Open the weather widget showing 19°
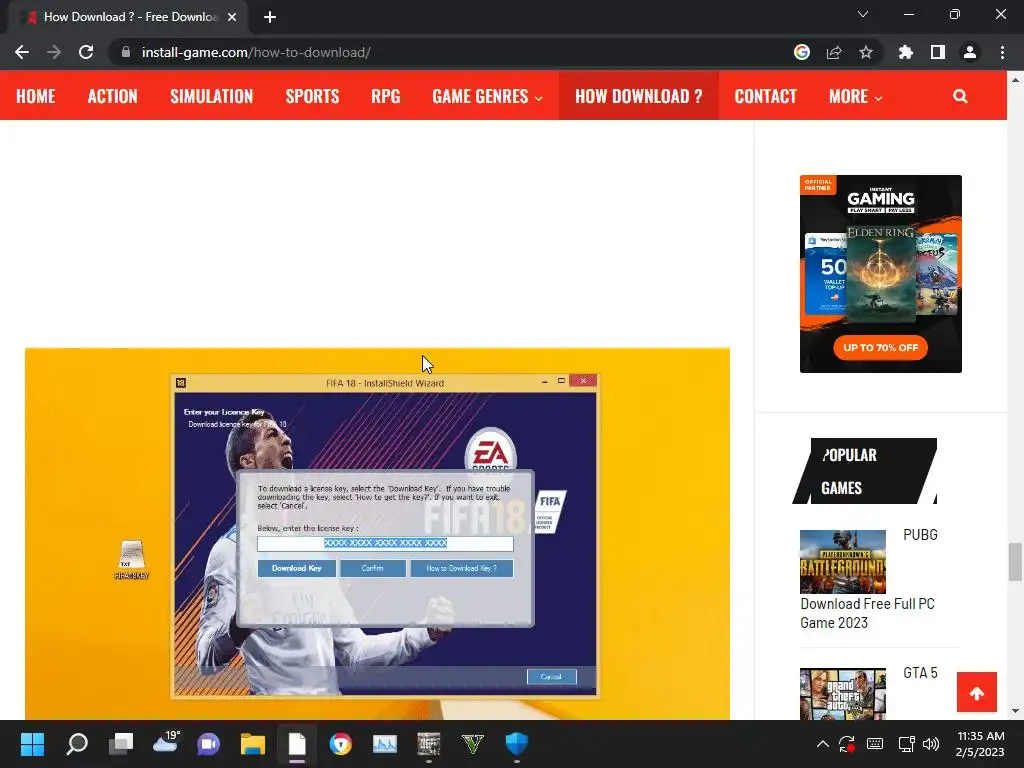 (166, 741)
